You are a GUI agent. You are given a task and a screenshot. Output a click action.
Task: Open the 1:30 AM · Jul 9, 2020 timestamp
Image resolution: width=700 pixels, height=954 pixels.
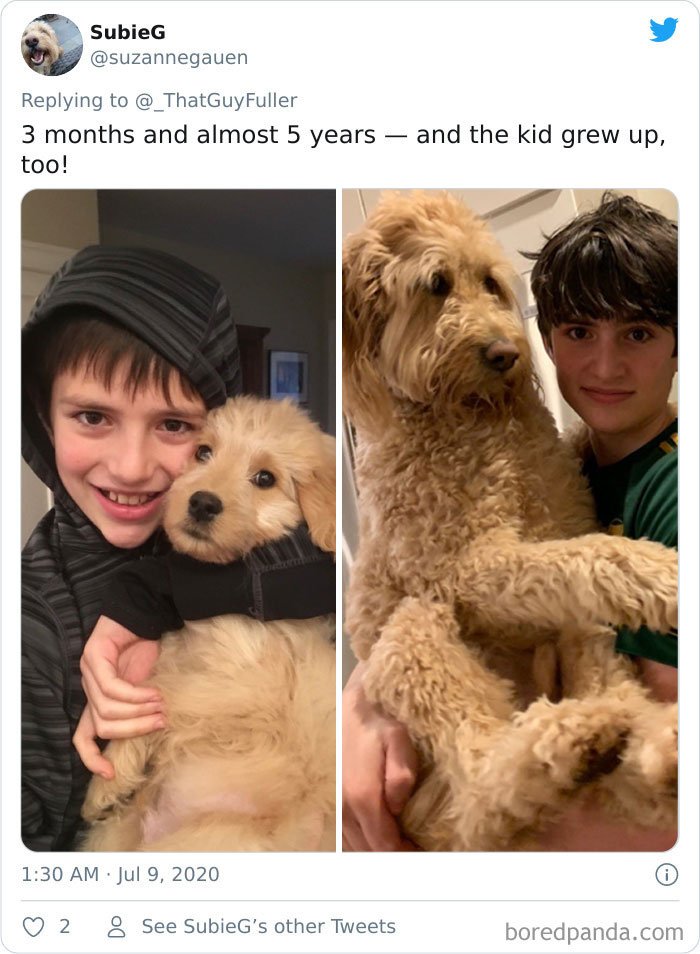point(120,874)
